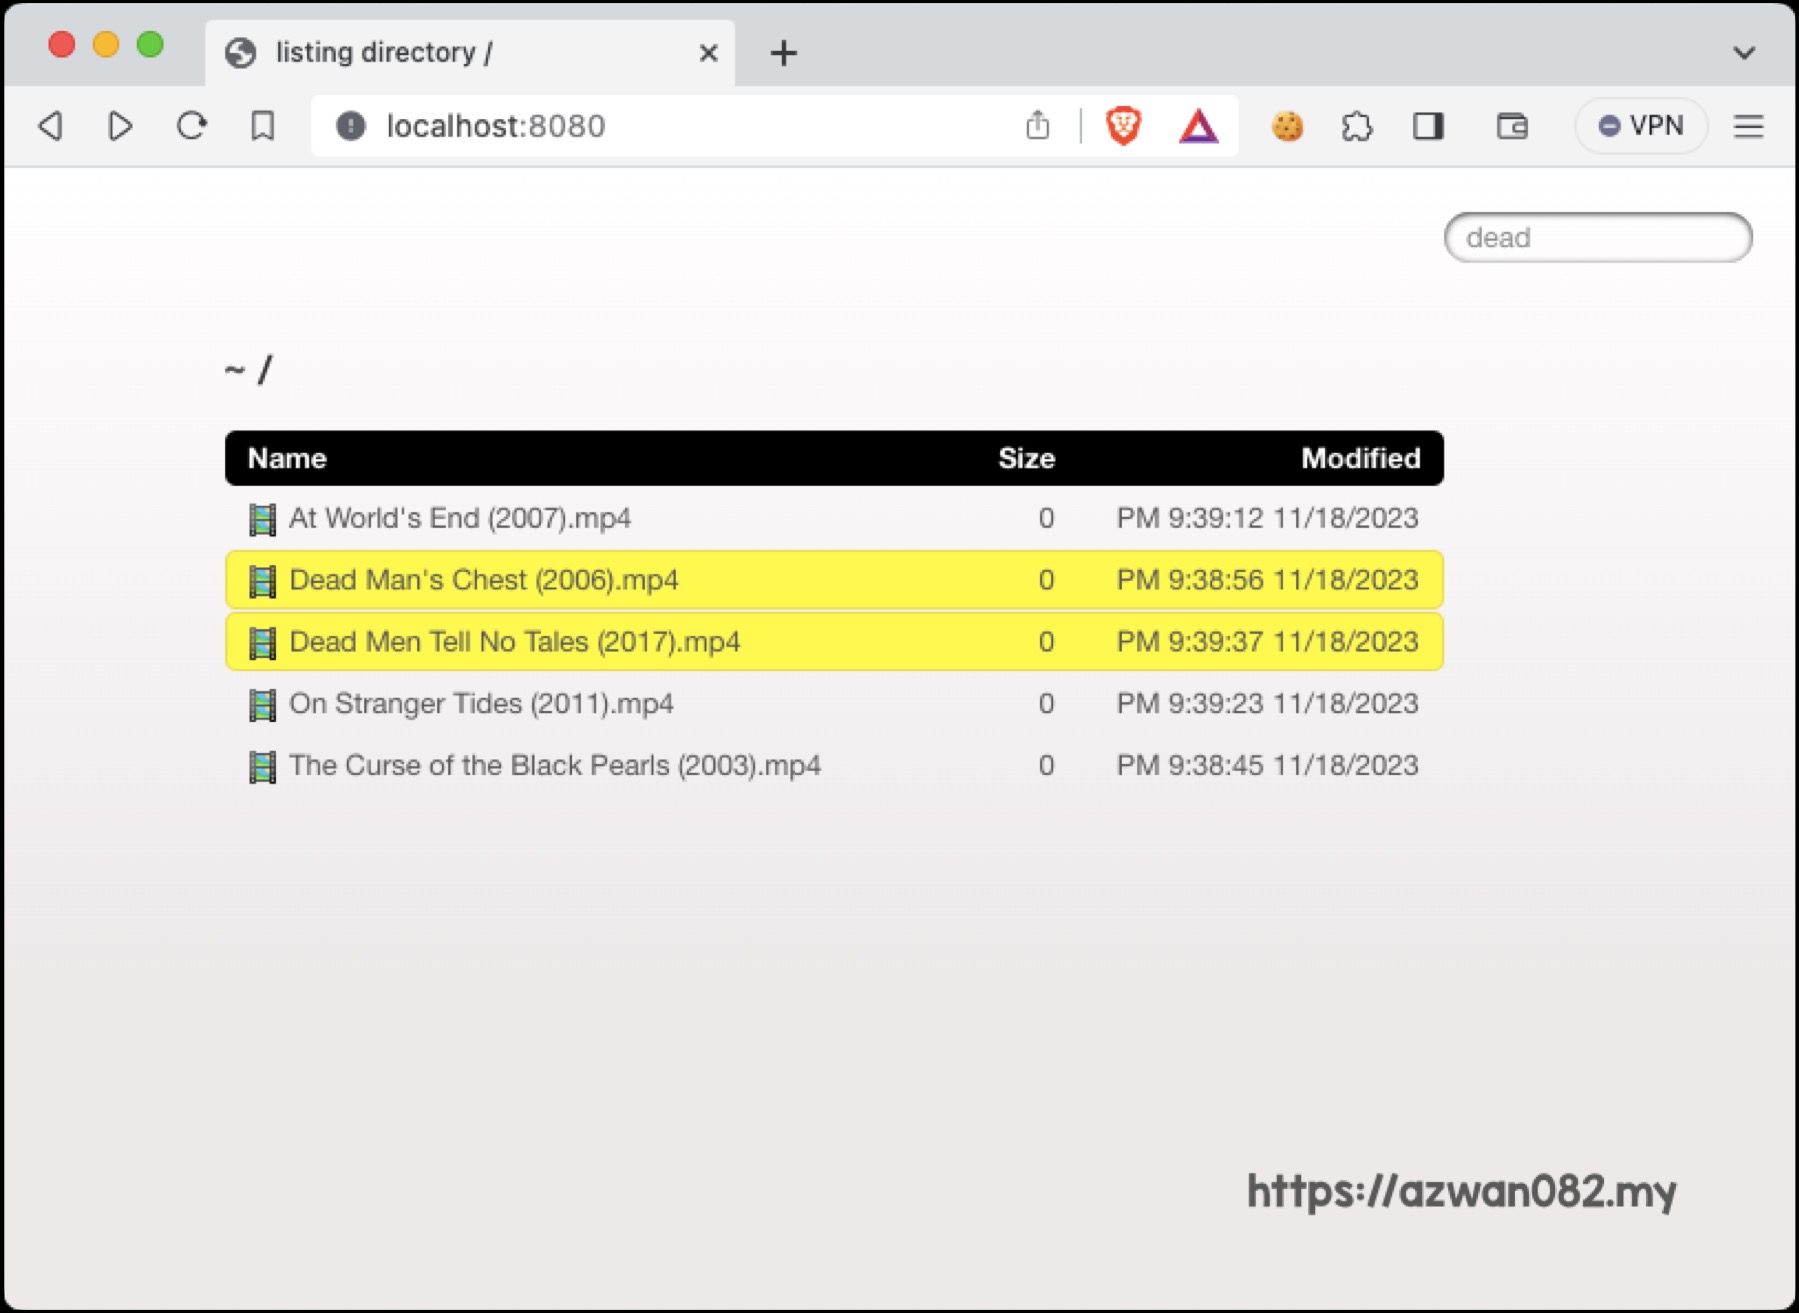Sort by the Size column header
The width and height of the screenshot is (1799, 1313).
pos(1026,458)
